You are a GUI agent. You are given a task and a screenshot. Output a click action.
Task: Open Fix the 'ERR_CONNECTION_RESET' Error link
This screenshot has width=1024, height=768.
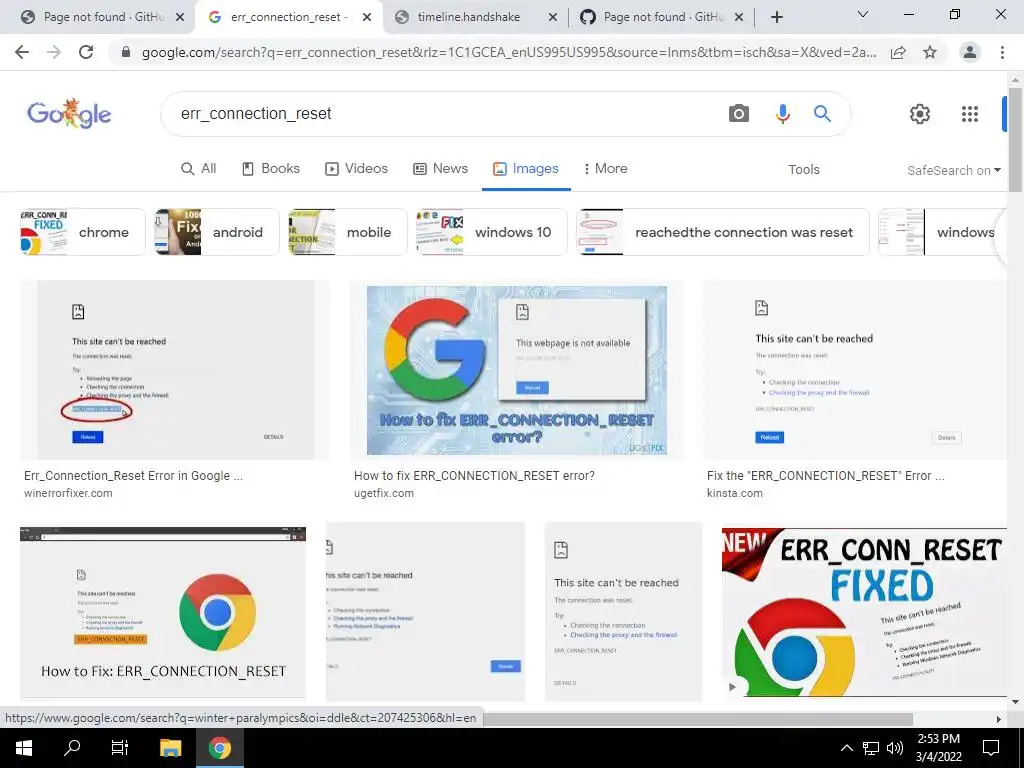pos(825,475)
